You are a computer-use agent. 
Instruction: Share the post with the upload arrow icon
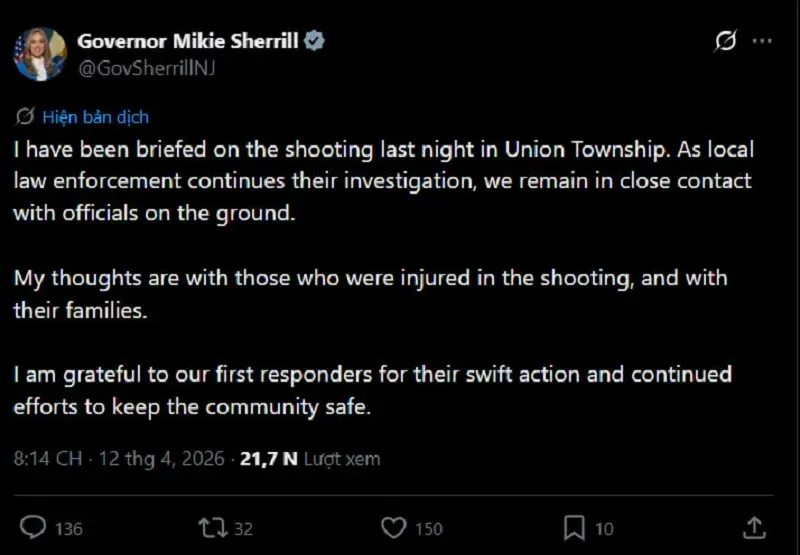(x=755, y=526)
